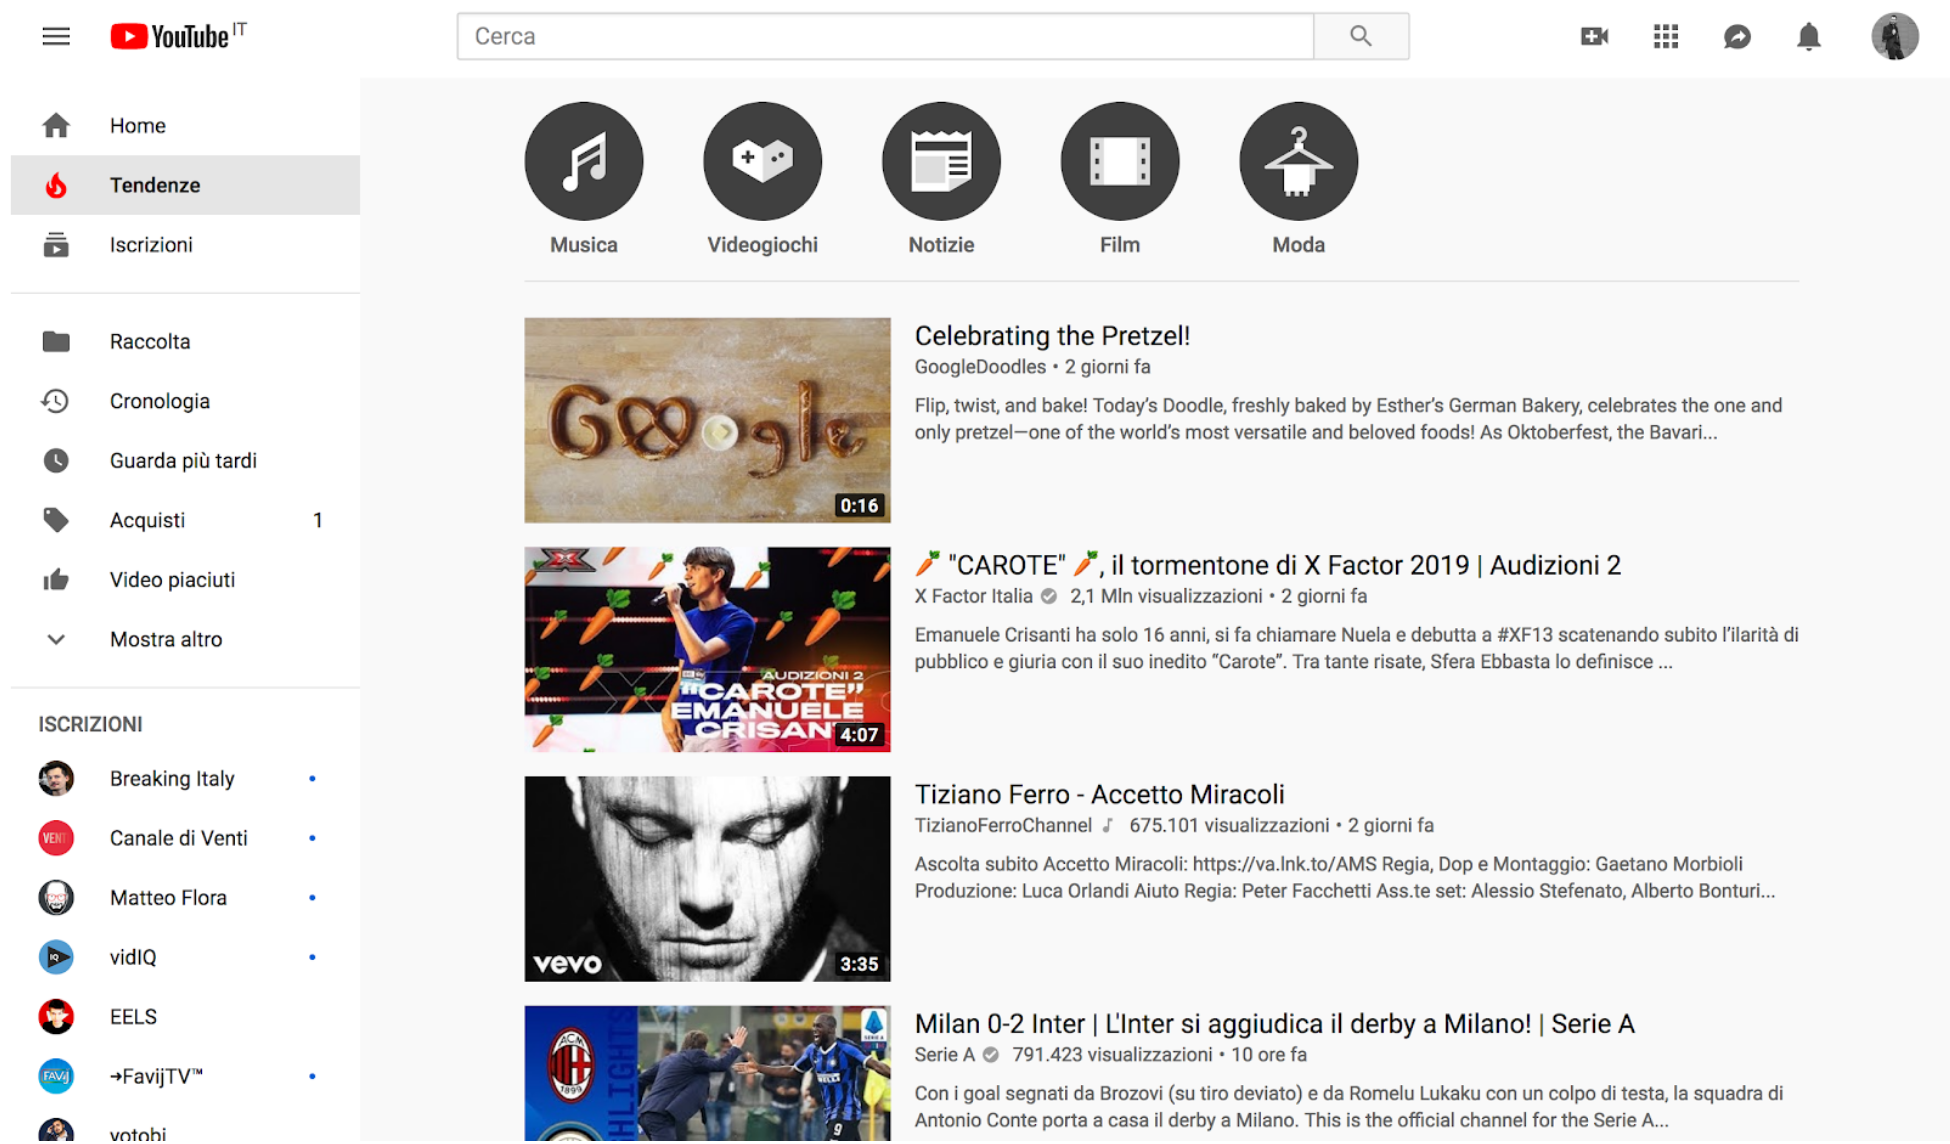Open Raccolta in the sidebar

click(185, 342)
